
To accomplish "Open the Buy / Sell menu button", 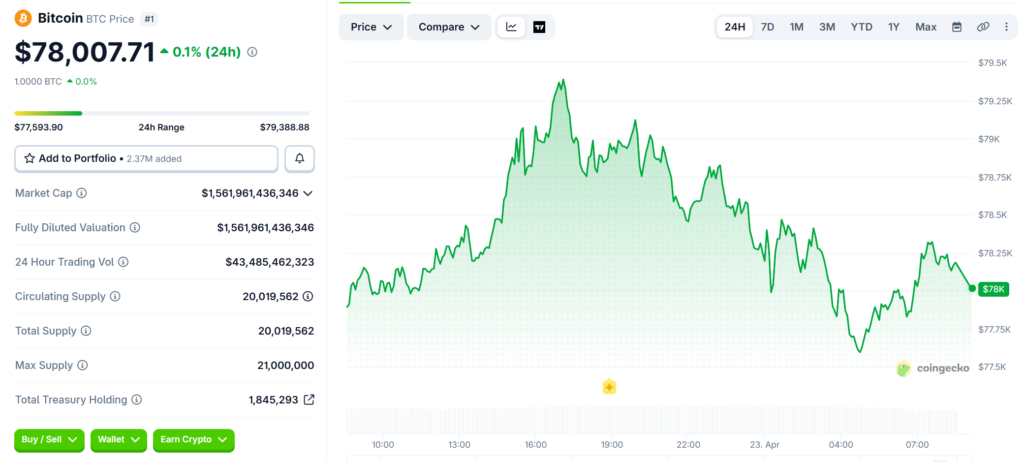I will pyautogui.click(x=49, y=440).
